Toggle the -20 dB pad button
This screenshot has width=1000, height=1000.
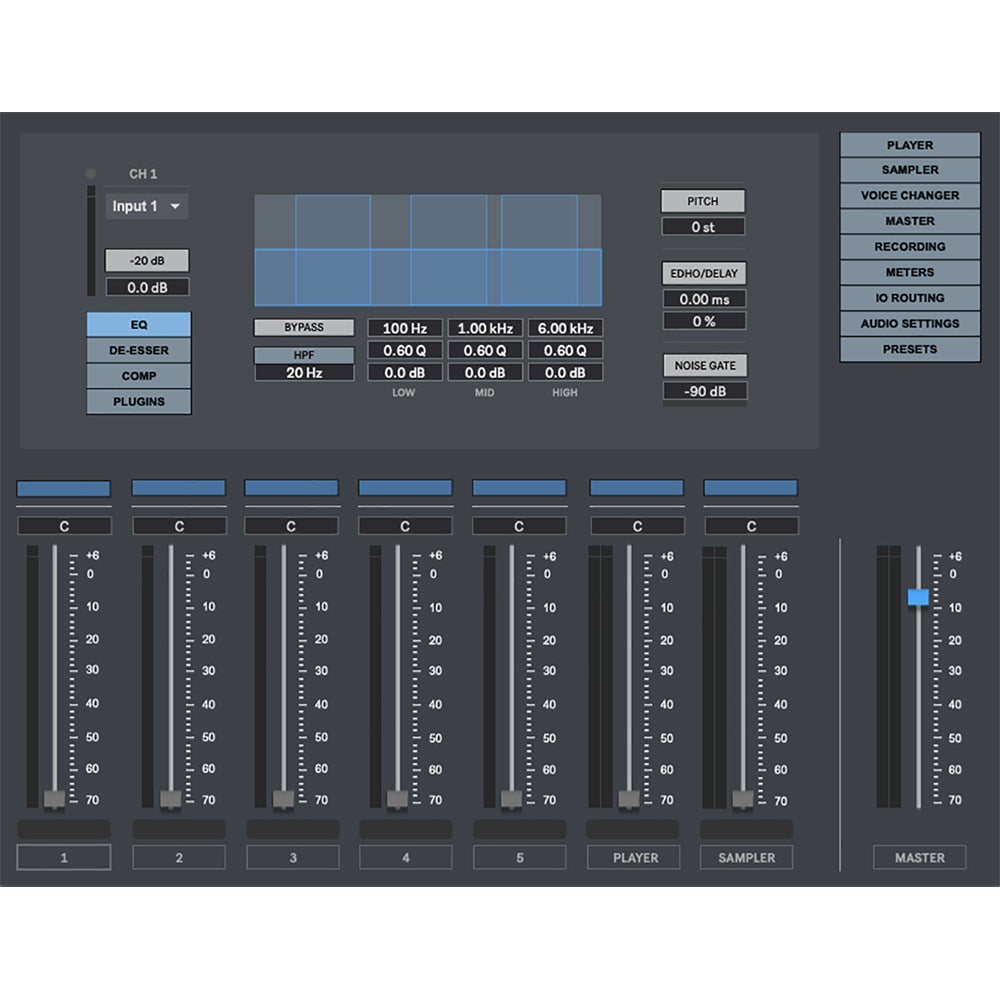pyautogui.click(x=147, y=261)
